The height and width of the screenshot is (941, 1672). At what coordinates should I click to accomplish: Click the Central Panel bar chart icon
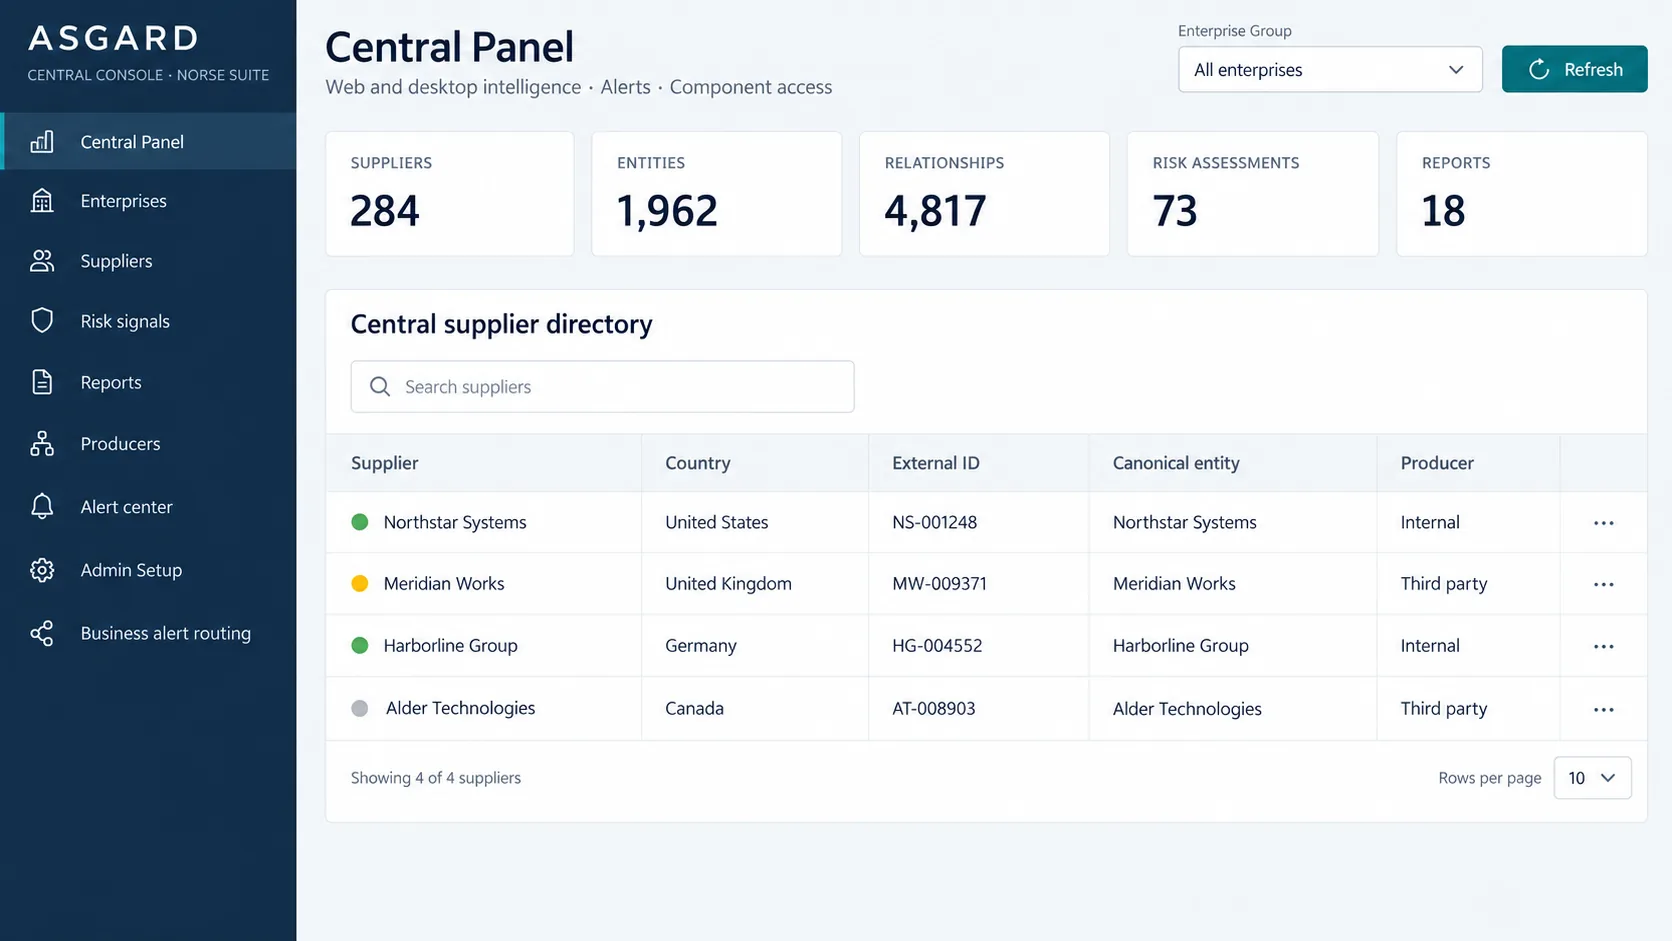pyautogui.click(x=42, y=141)
